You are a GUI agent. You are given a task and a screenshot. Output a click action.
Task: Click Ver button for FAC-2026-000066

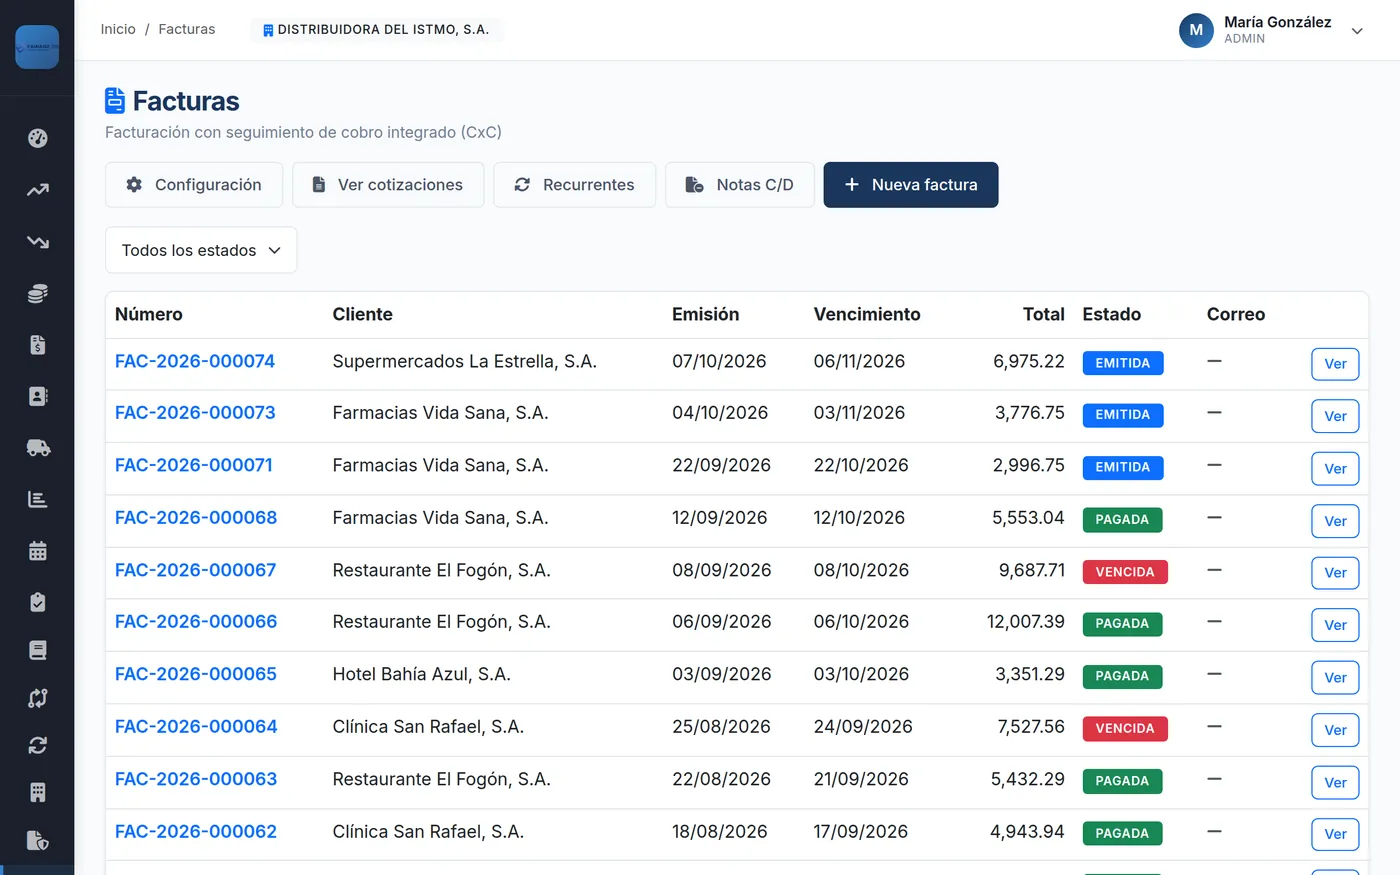click(1335, 625)
